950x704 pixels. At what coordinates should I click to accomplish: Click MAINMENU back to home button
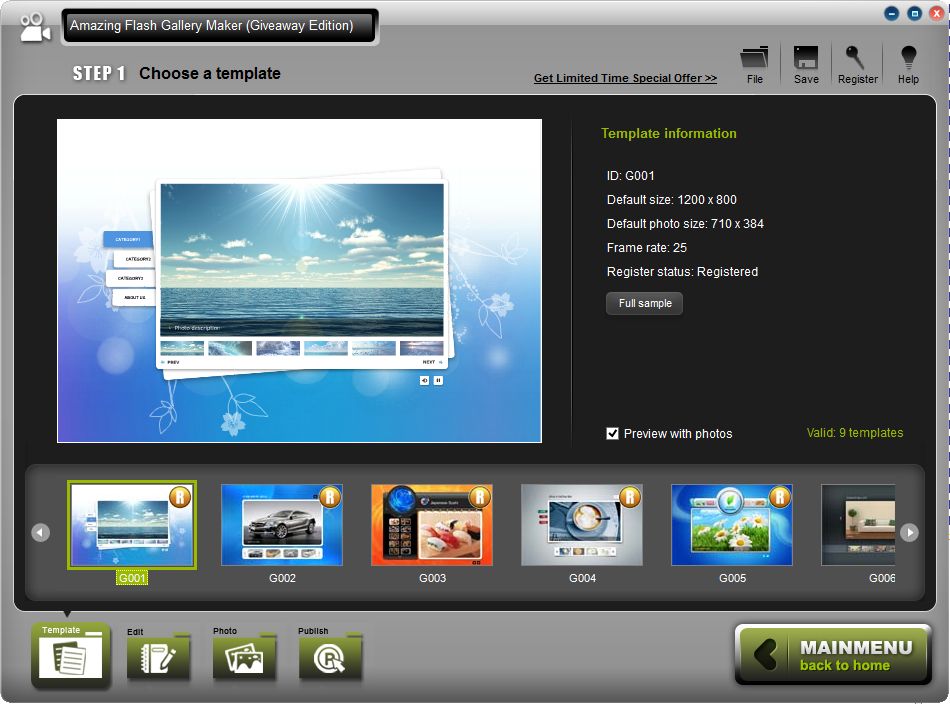pos(833,655)
